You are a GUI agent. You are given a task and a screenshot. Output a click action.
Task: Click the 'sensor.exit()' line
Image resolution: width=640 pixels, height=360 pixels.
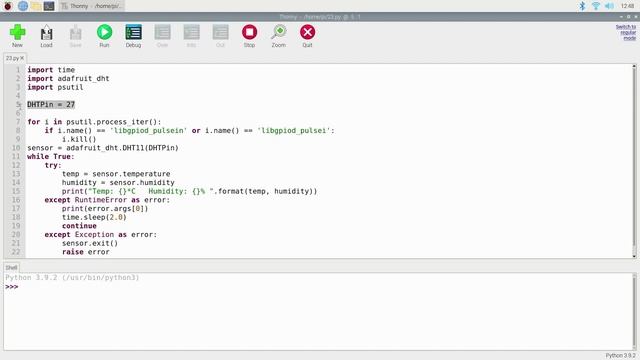[90, 243]
